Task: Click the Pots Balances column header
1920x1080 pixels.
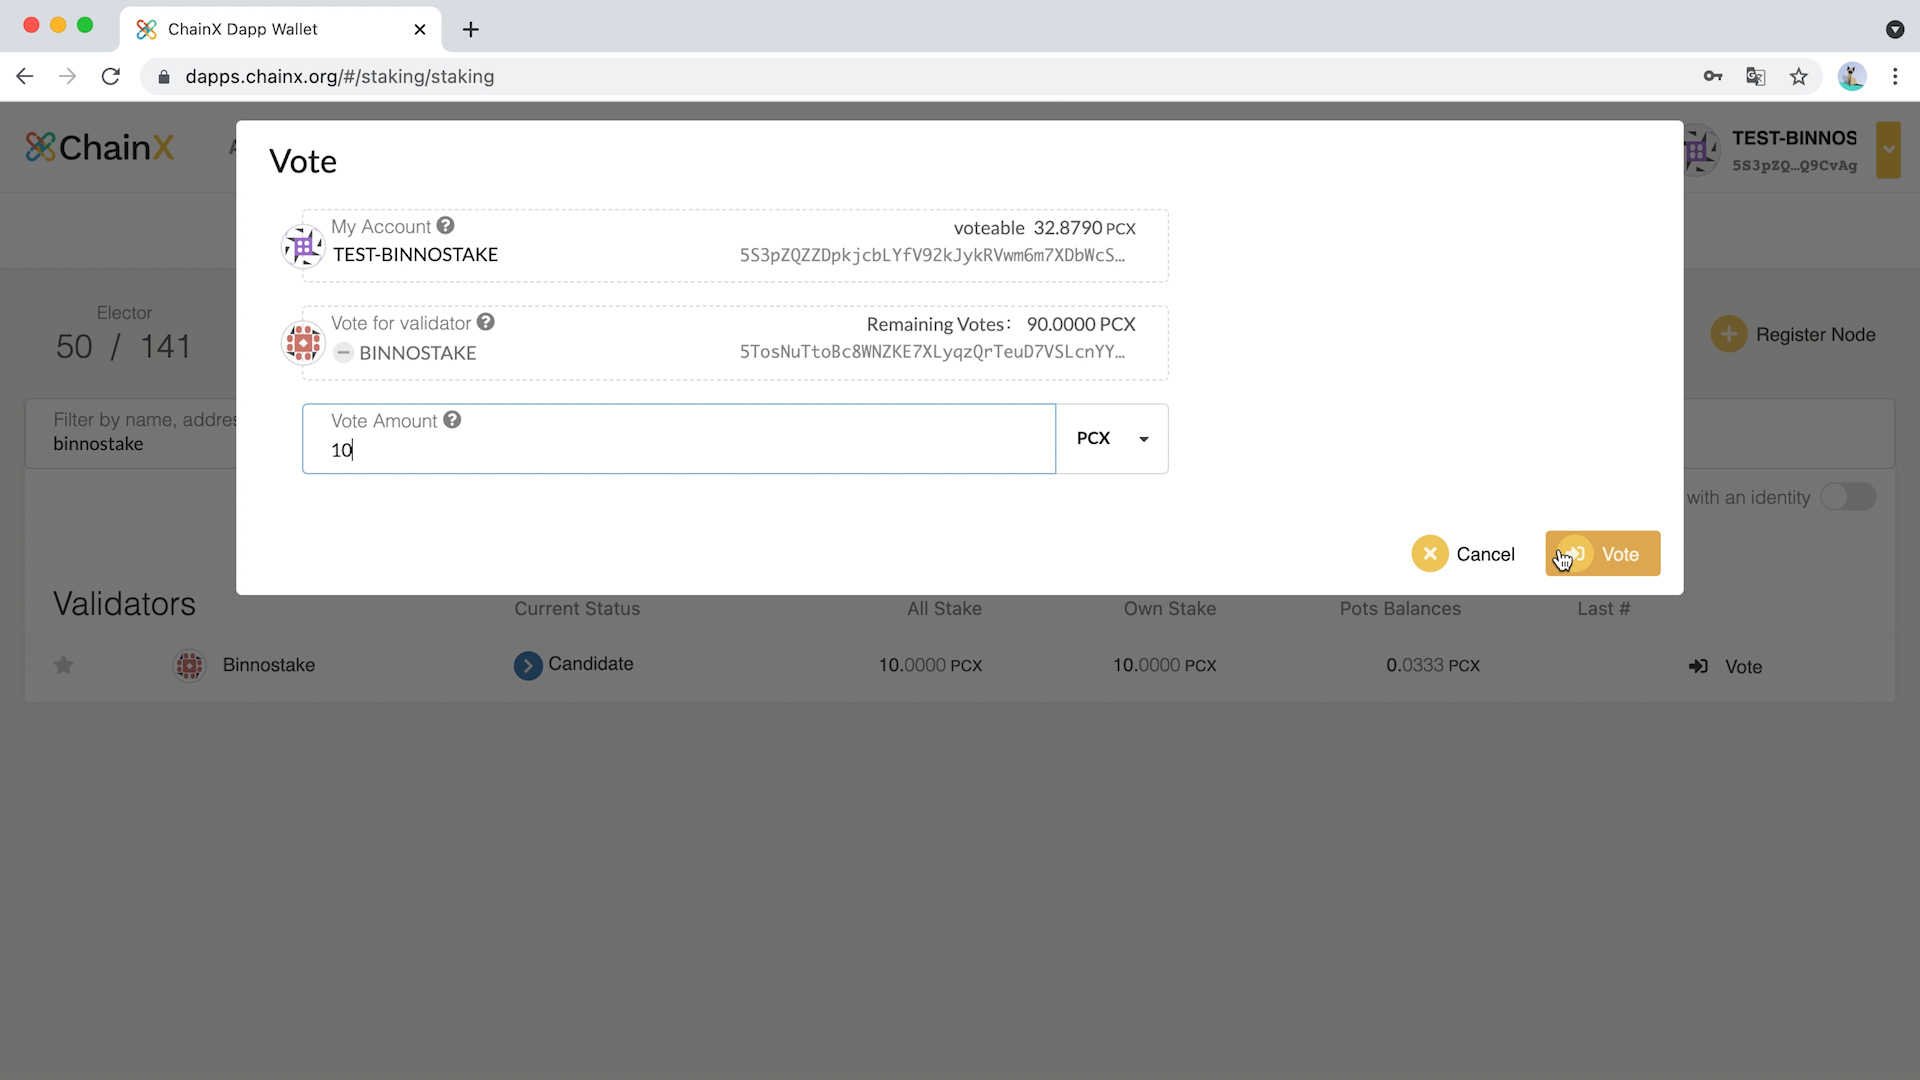Action: 1400,608
